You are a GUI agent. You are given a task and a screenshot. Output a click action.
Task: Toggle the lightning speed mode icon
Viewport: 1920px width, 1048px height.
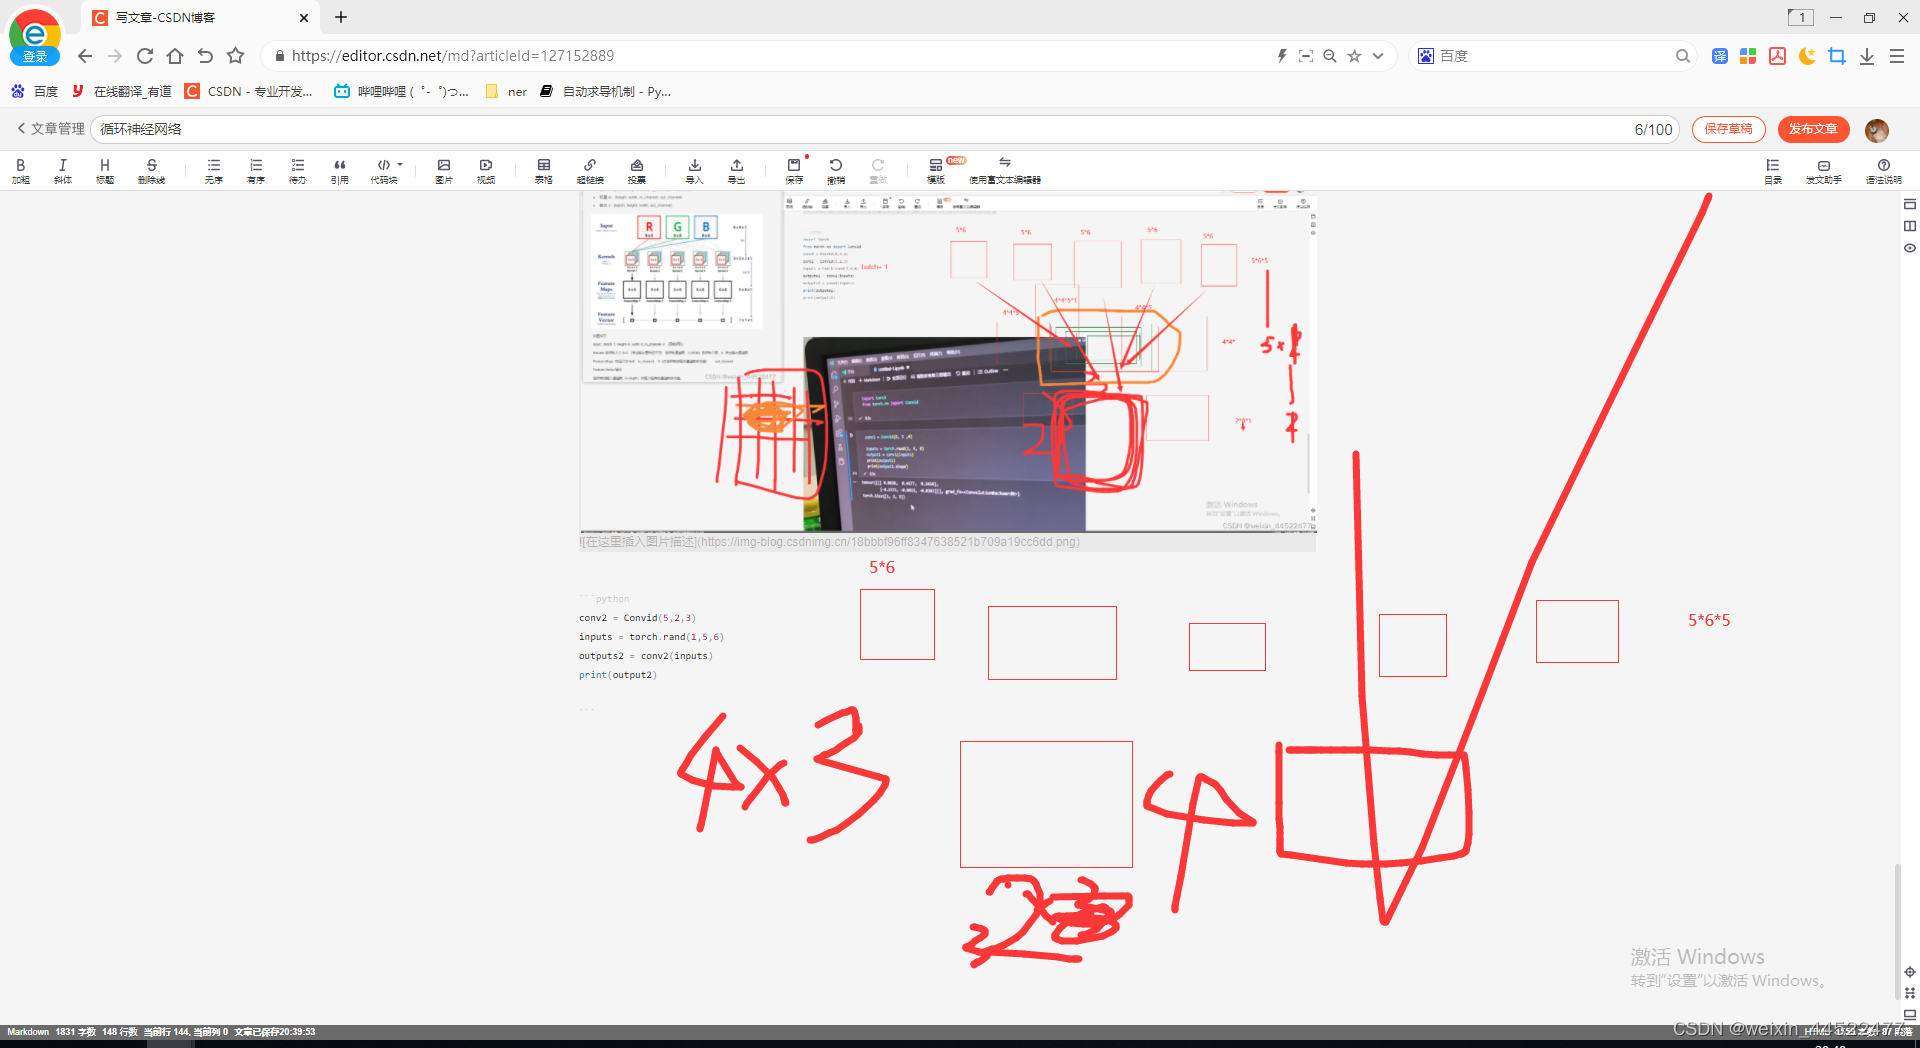[1282, 56]
